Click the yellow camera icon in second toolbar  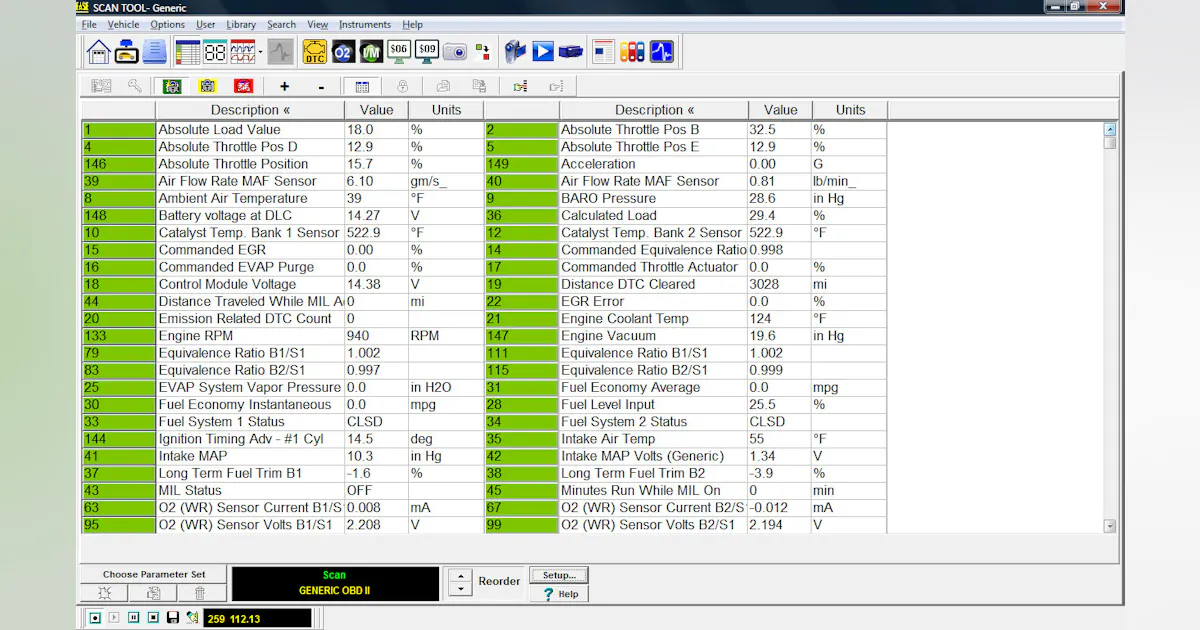tap(207, 87)
